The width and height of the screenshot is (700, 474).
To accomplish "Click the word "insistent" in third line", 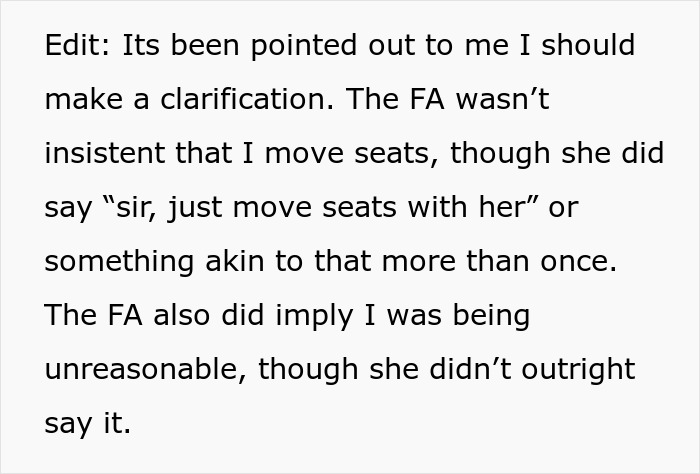I will click(105, 153).
